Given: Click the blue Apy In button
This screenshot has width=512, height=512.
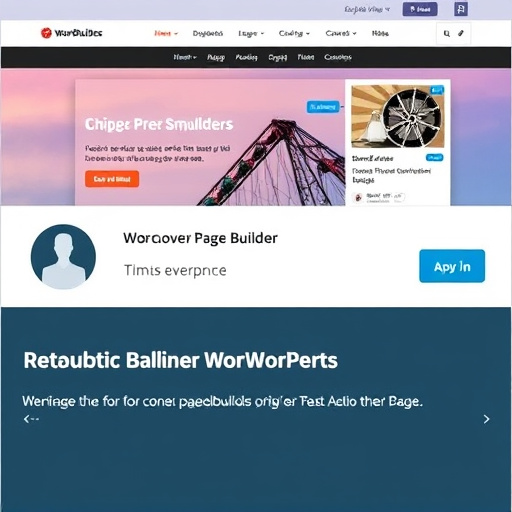Looking at the screenshot, I should pos(452,266).
